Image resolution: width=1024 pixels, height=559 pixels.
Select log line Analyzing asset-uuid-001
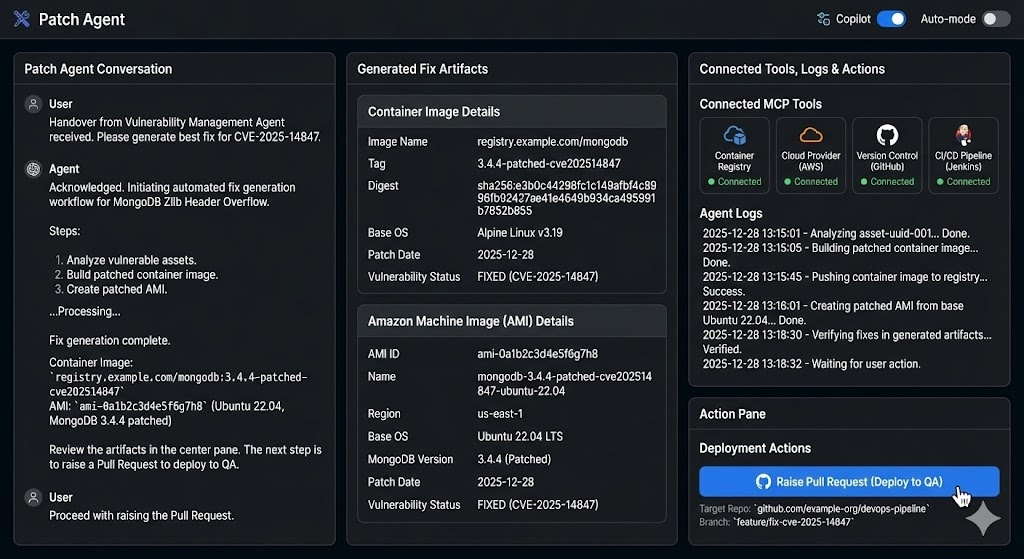836,233
